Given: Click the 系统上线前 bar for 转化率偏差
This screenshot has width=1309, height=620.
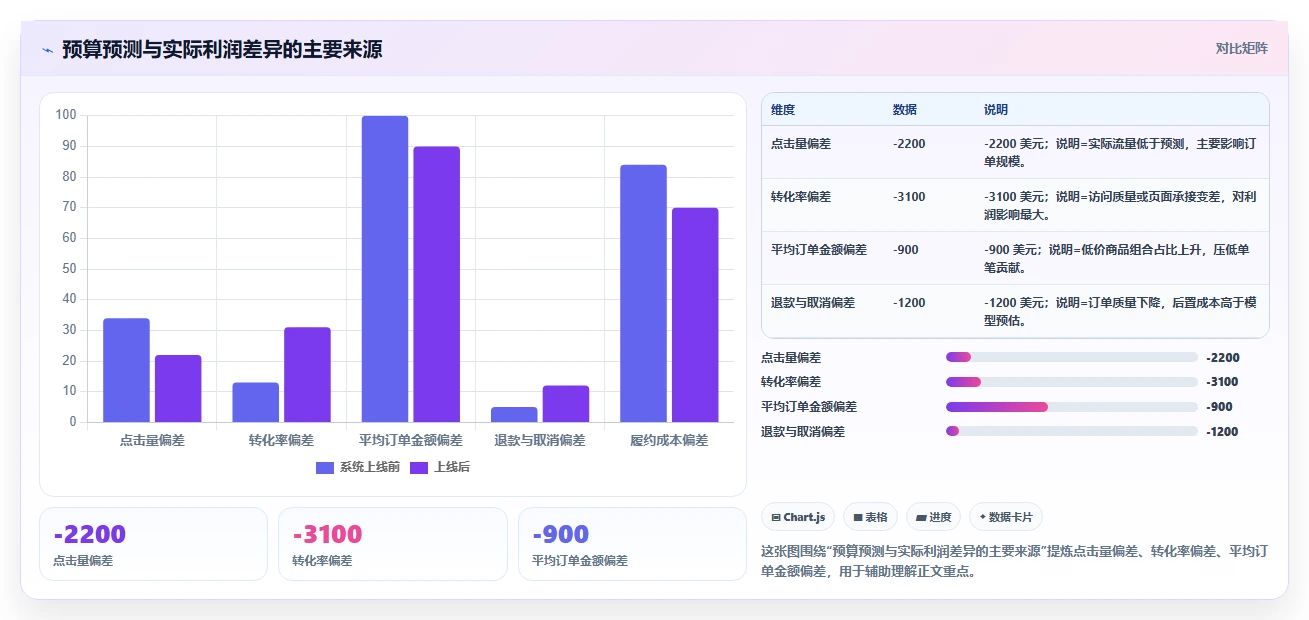Looking at the screenshot, I should click(256, 402).
